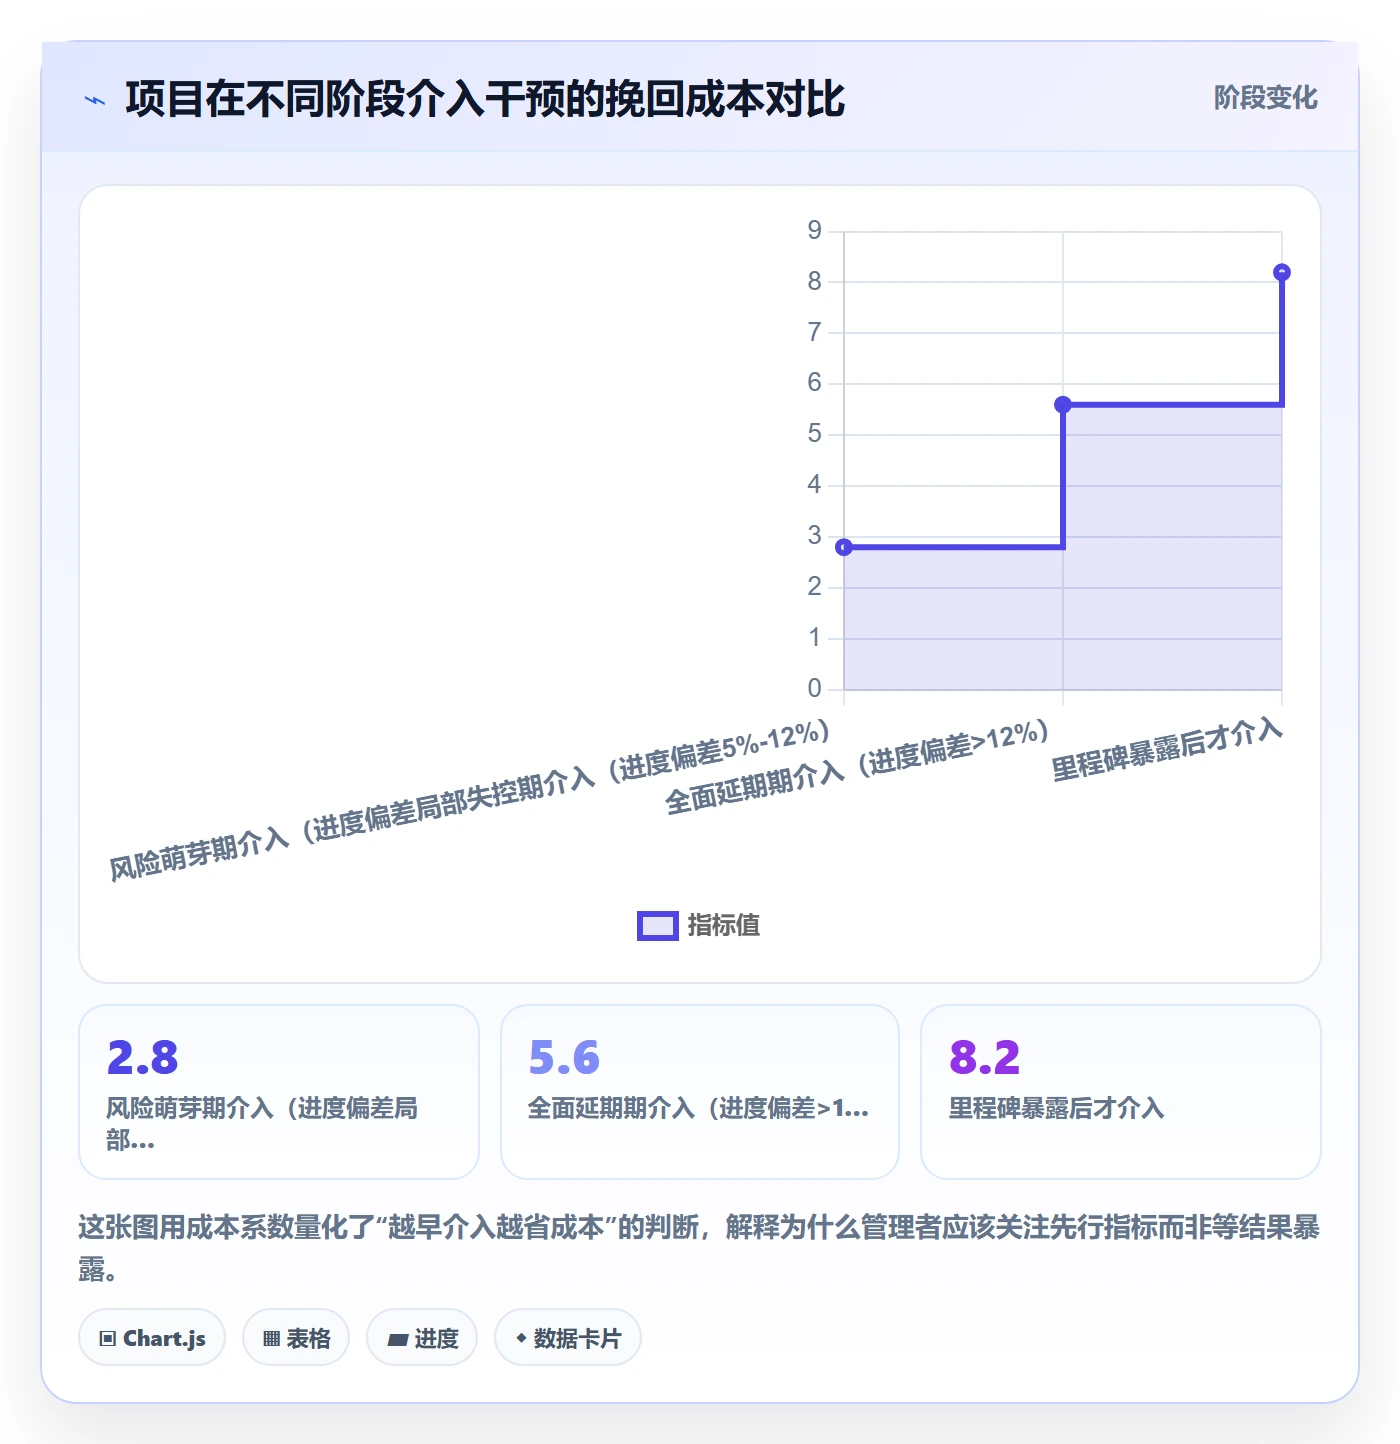Toggle the 指标值 legend swatch
This screenshot has height=1444, width=1400.
658,926
